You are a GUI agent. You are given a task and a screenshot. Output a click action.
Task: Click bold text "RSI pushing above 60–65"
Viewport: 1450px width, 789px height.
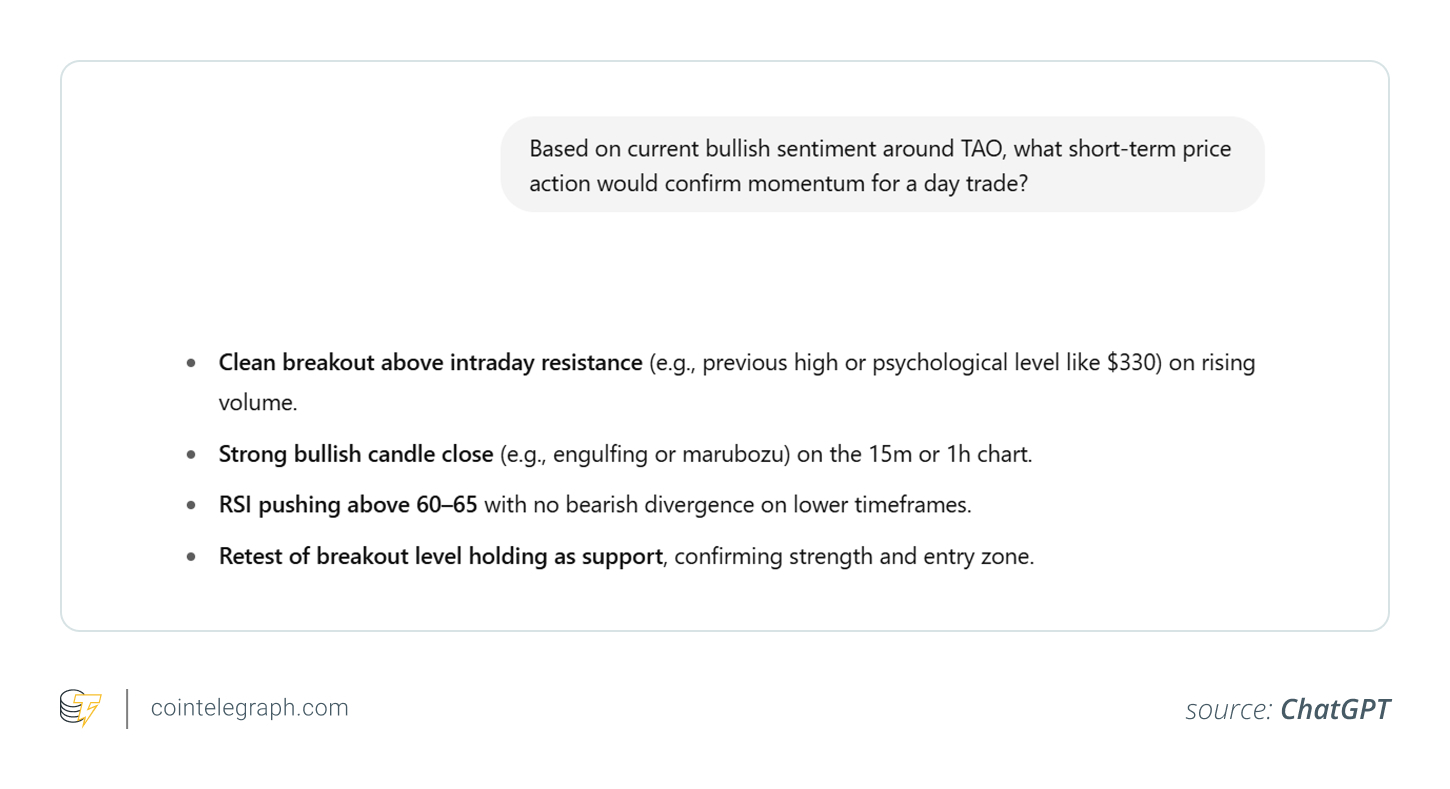pos(348,505)
